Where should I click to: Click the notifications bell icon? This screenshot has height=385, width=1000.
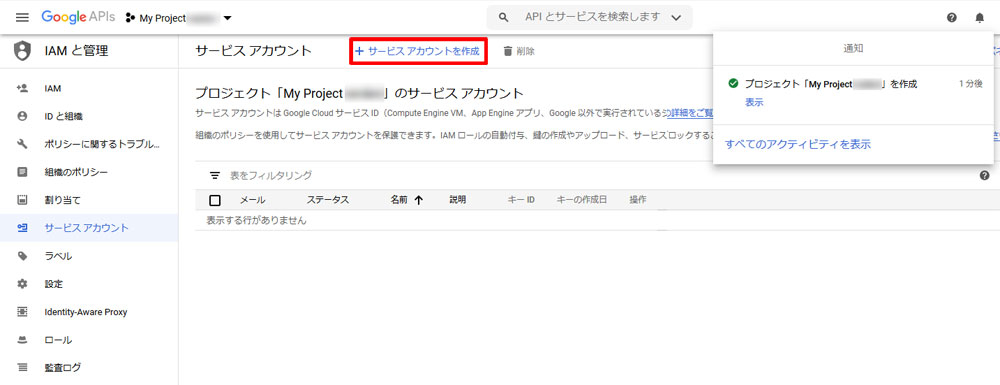click(x=980, y=18)
